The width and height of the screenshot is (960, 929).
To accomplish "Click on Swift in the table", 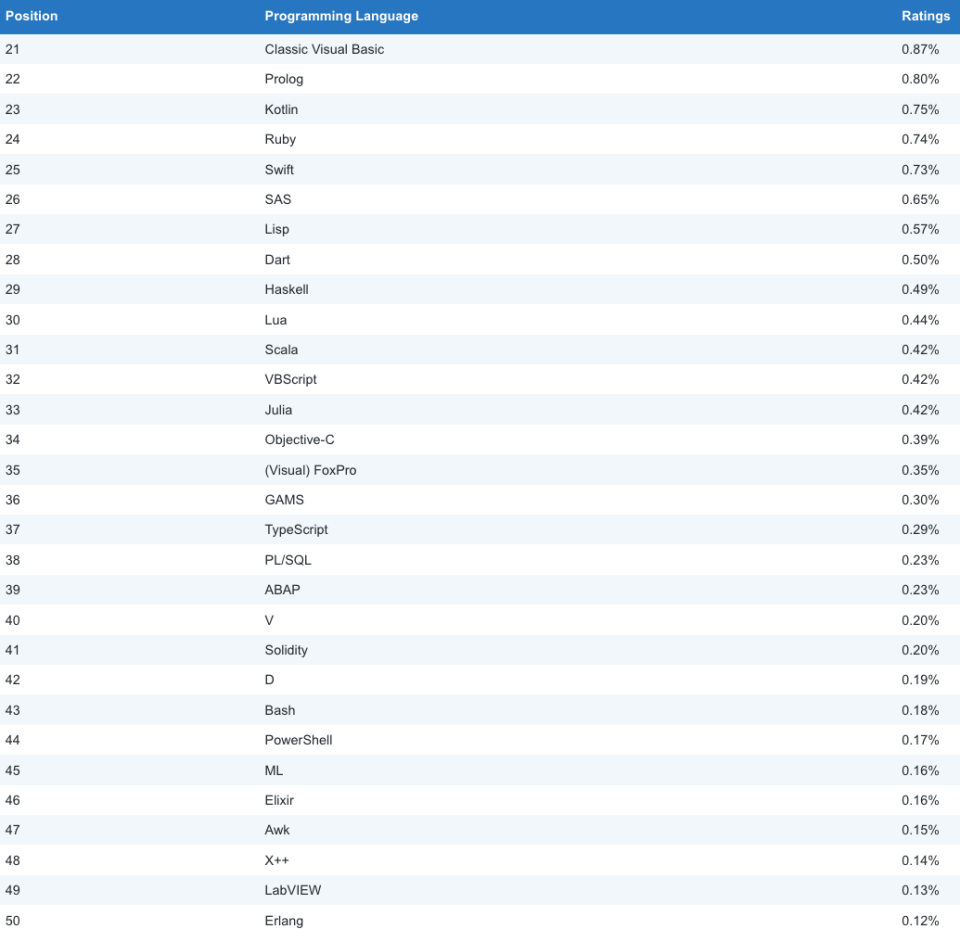I will click(279, 170).
